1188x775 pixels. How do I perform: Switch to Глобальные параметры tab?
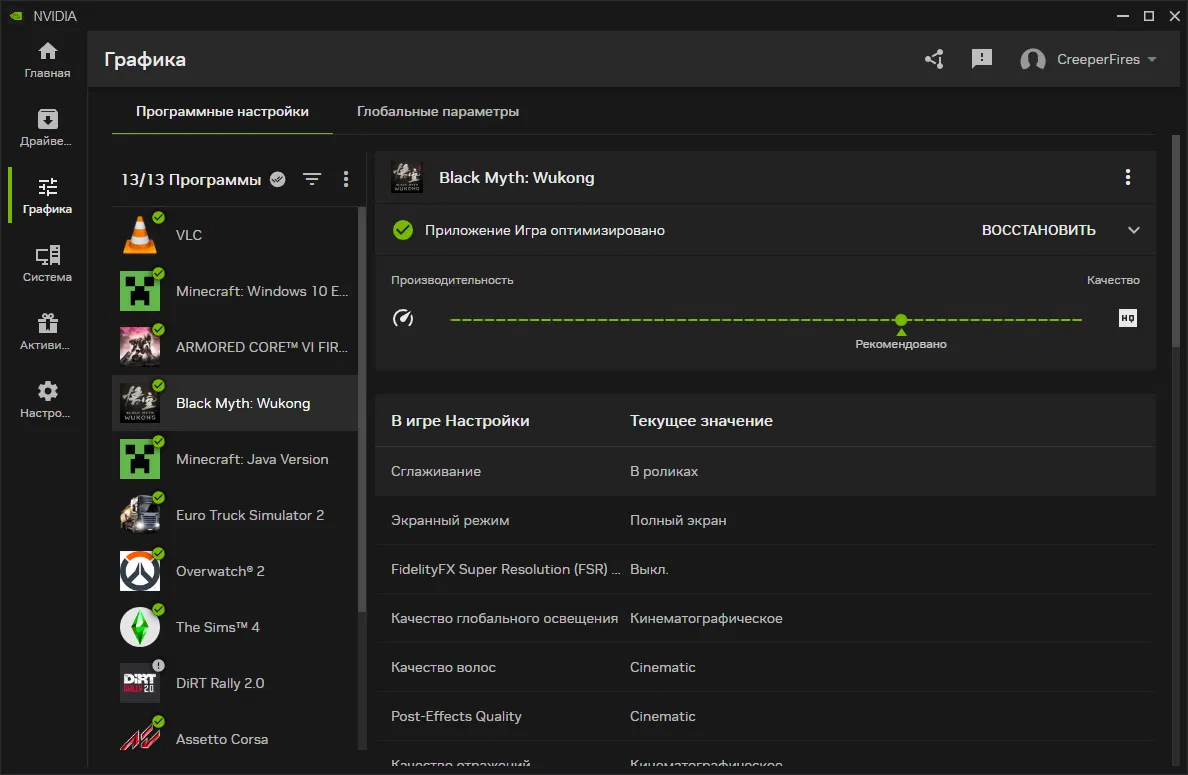click(x=438, y=111)
